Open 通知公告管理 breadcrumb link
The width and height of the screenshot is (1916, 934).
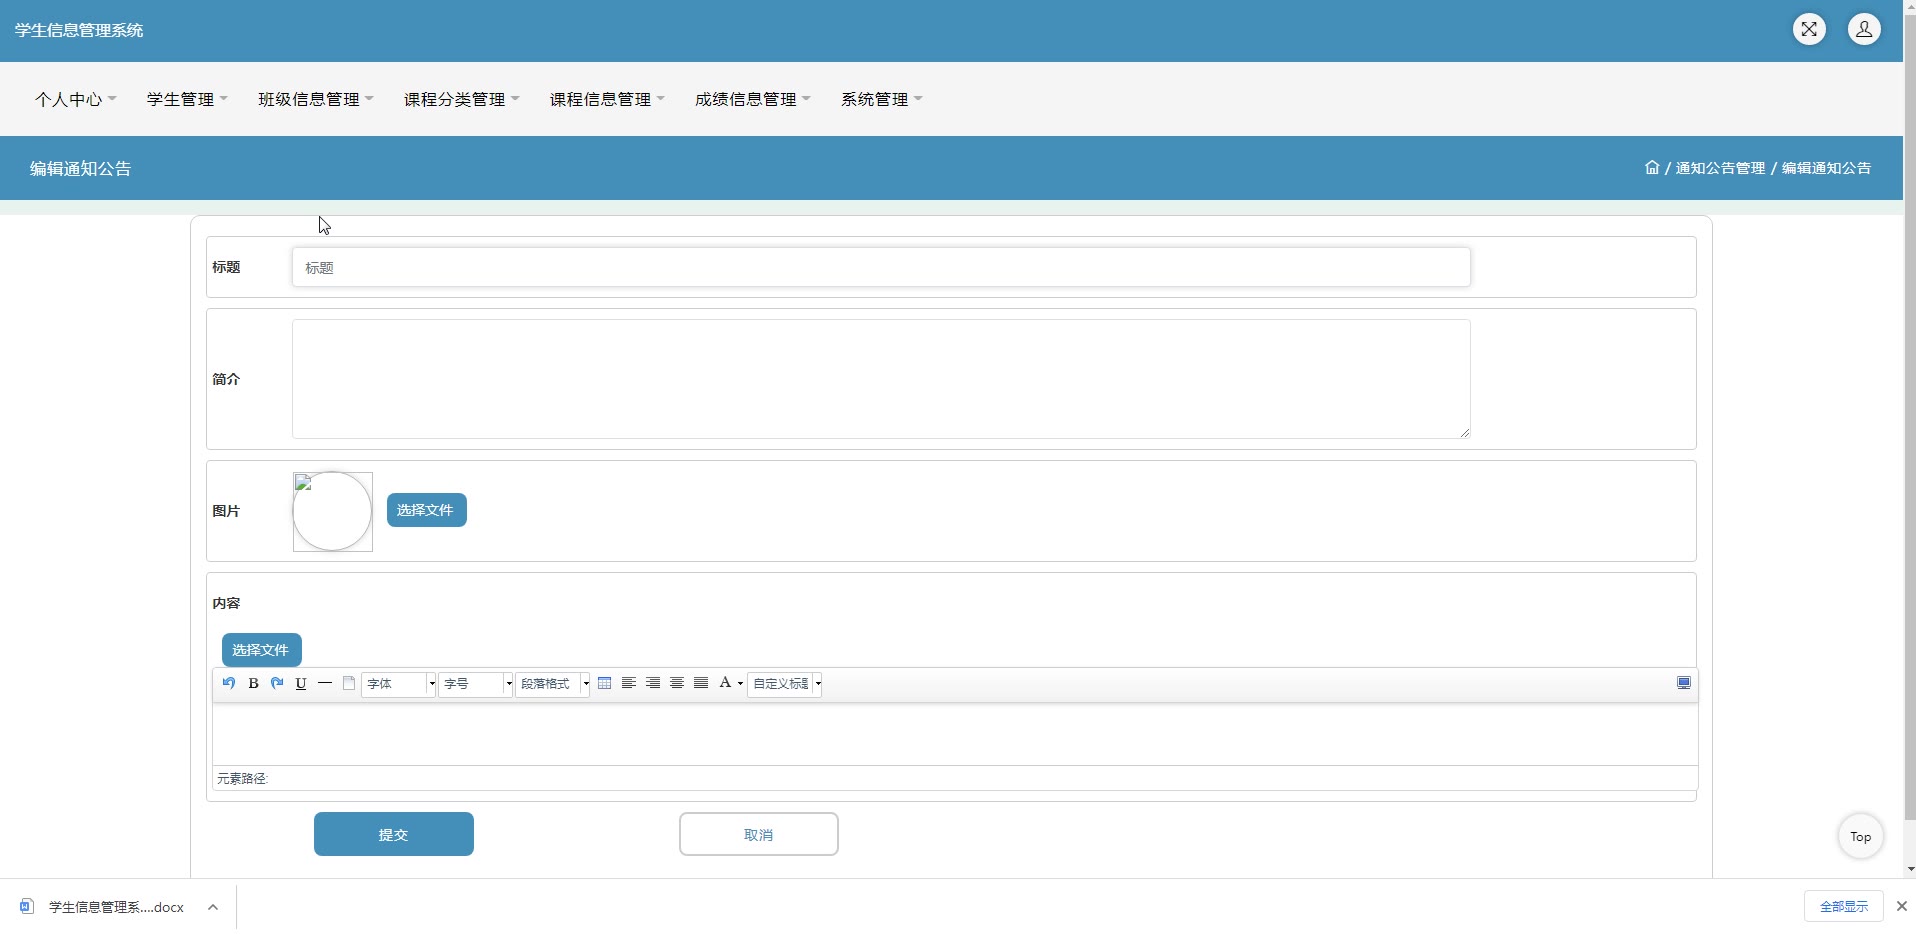[1720, 168]
